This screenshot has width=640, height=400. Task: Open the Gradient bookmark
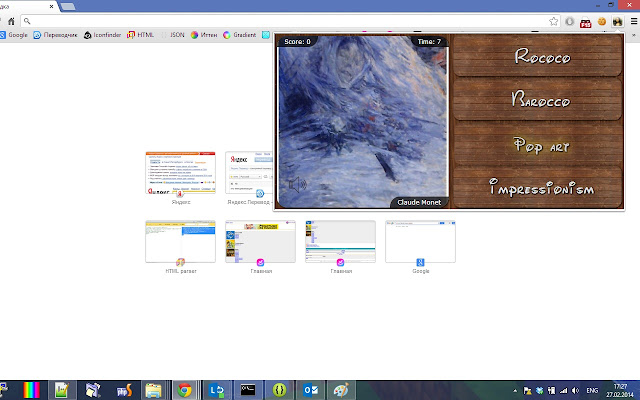(240, 35)
